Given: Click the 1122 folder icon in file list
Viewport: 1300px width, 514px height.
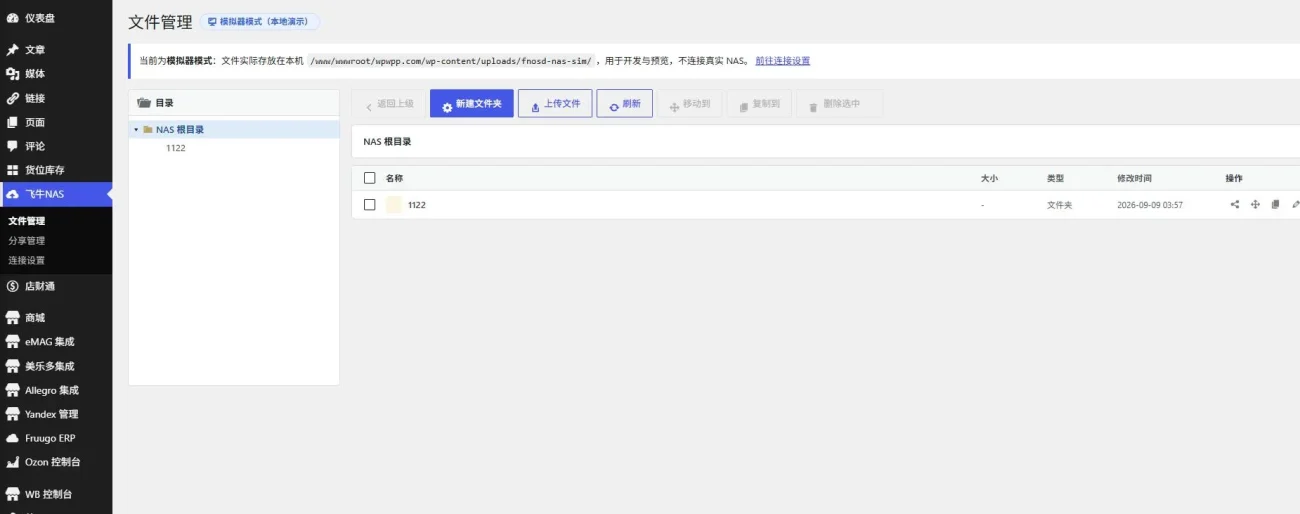Looking at the screenshot, I should (394, 204).
